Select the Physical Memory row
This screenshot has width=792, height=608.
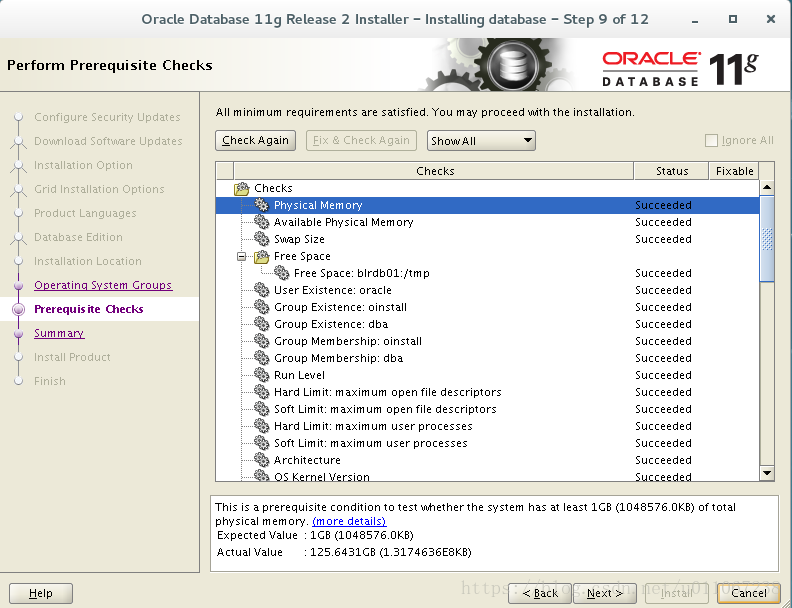coord(487,205)
